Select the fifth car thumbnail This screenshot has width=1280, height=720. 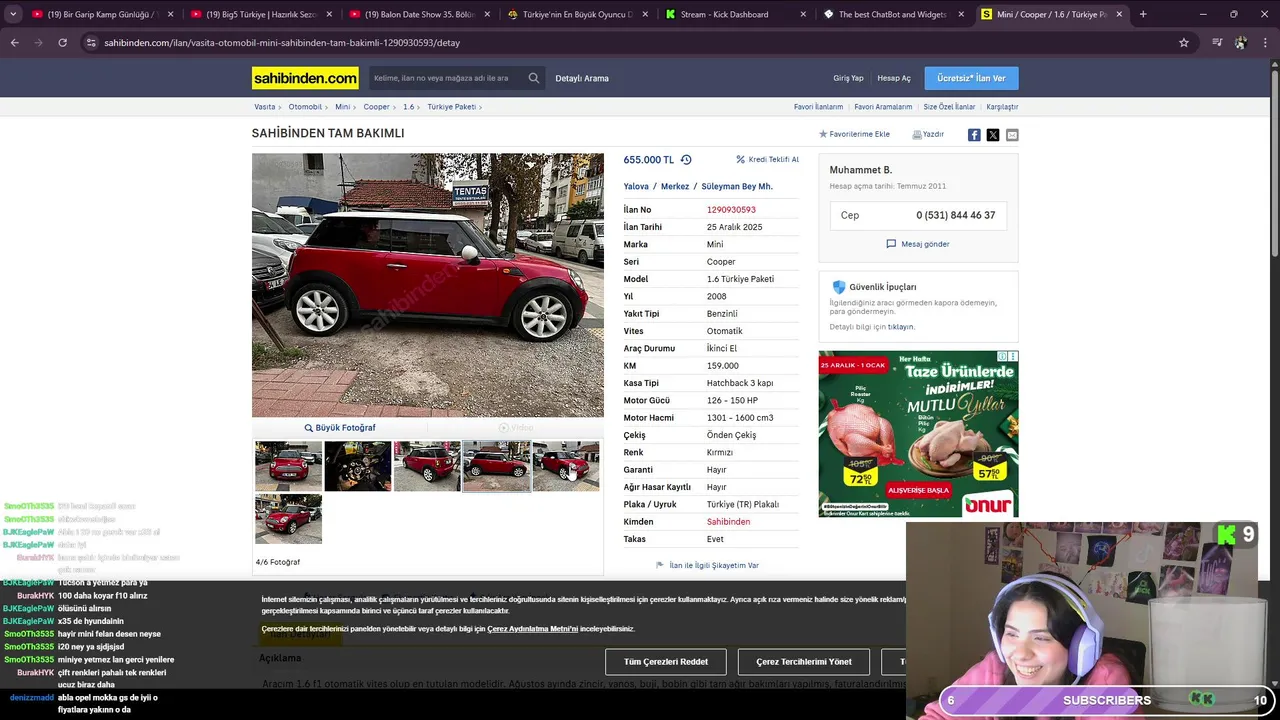coord(566,466)
